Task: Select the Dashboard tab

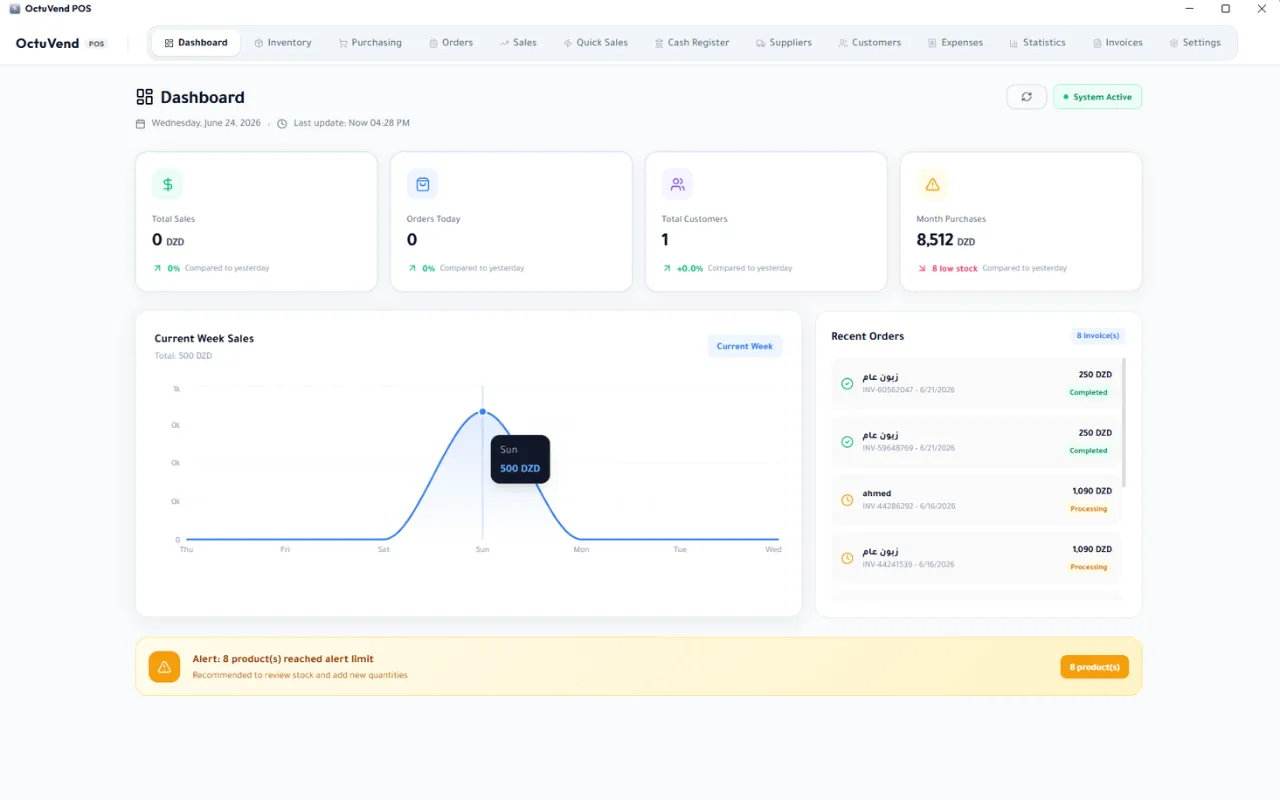Action: [x=196, y=43]
